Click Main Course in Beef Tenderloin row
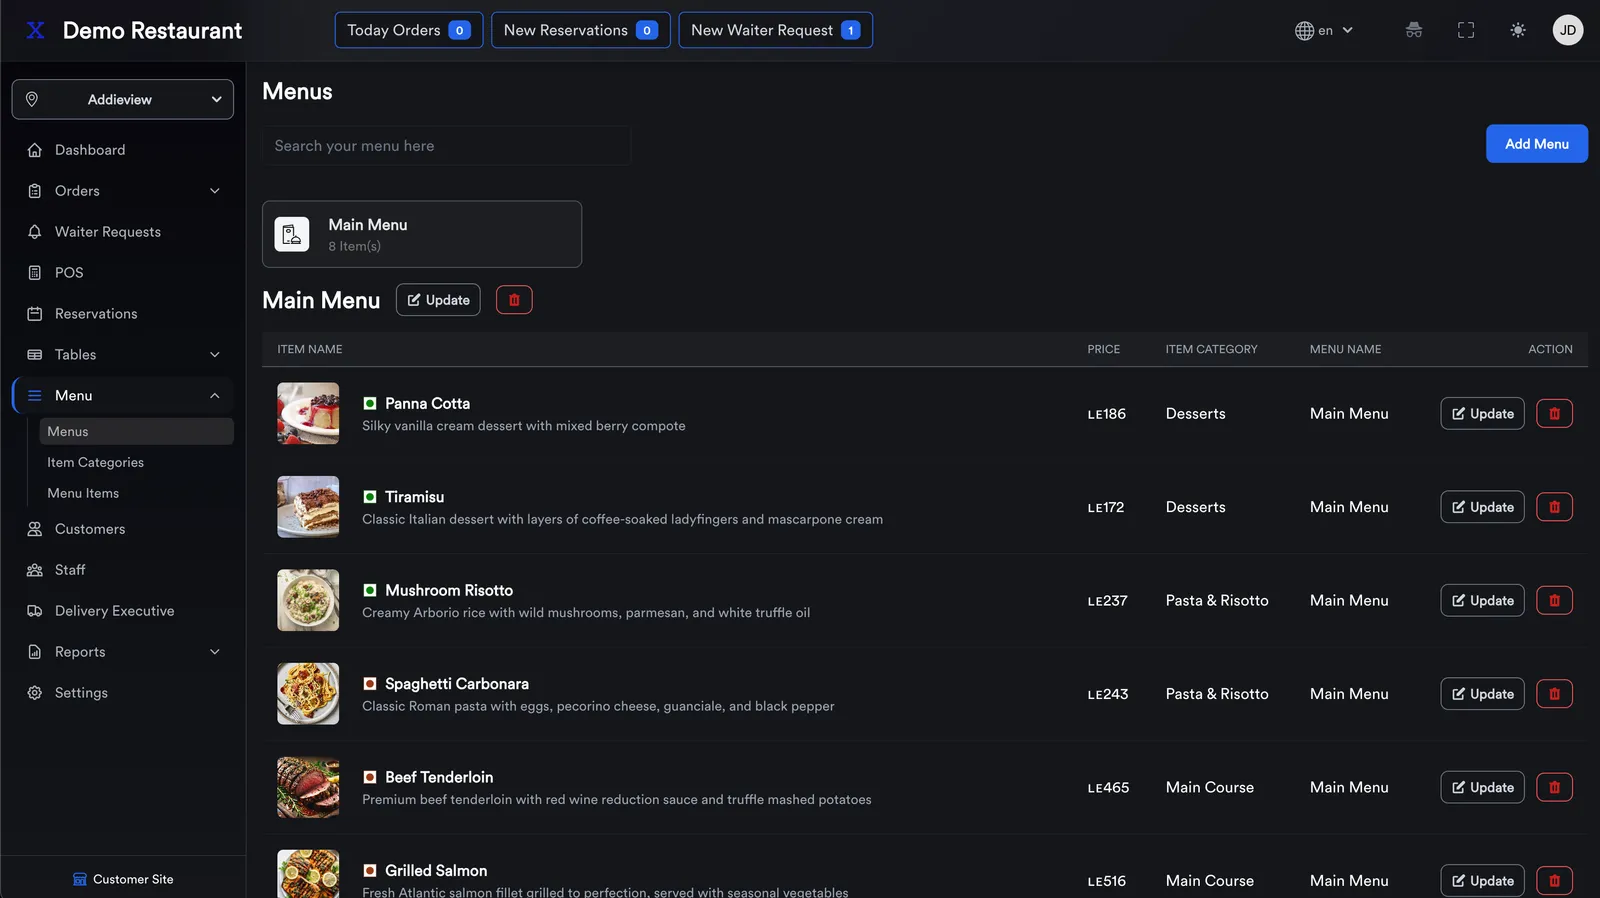The width and height of the screenshot is (1600, 898). click(1209, 788)
